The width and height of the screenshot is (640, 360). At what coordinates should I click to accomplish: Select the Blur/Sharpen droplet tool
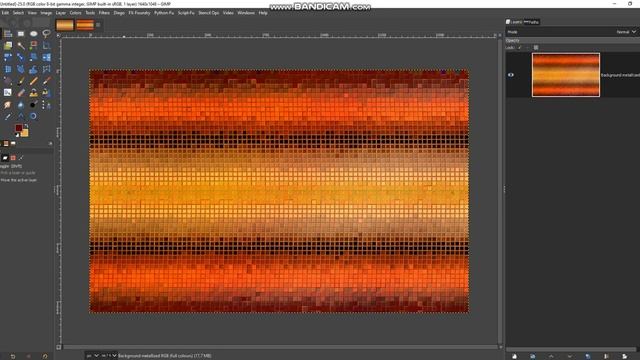click(x=20, y=104)
